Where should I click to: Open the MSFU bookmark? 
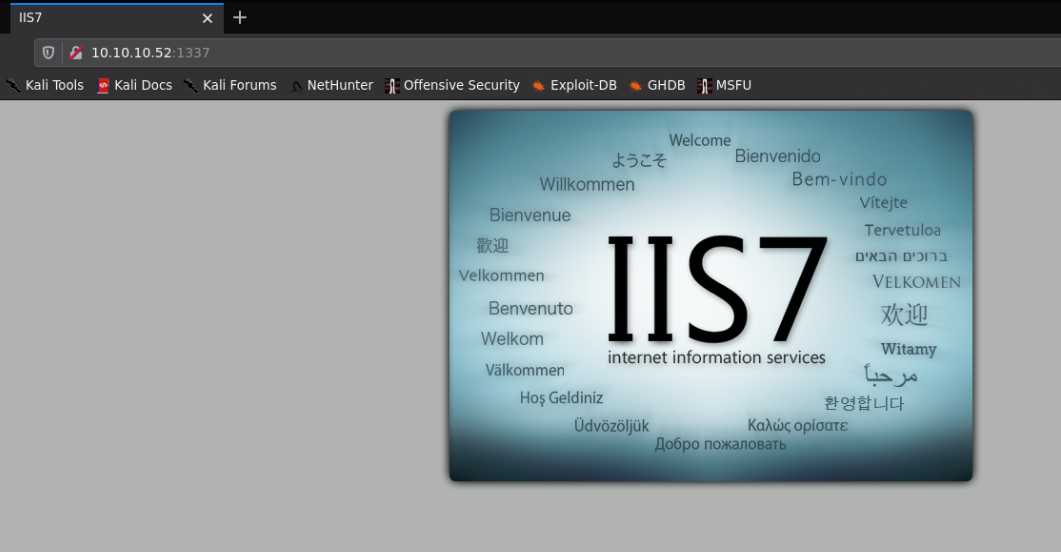coord(725,85)
